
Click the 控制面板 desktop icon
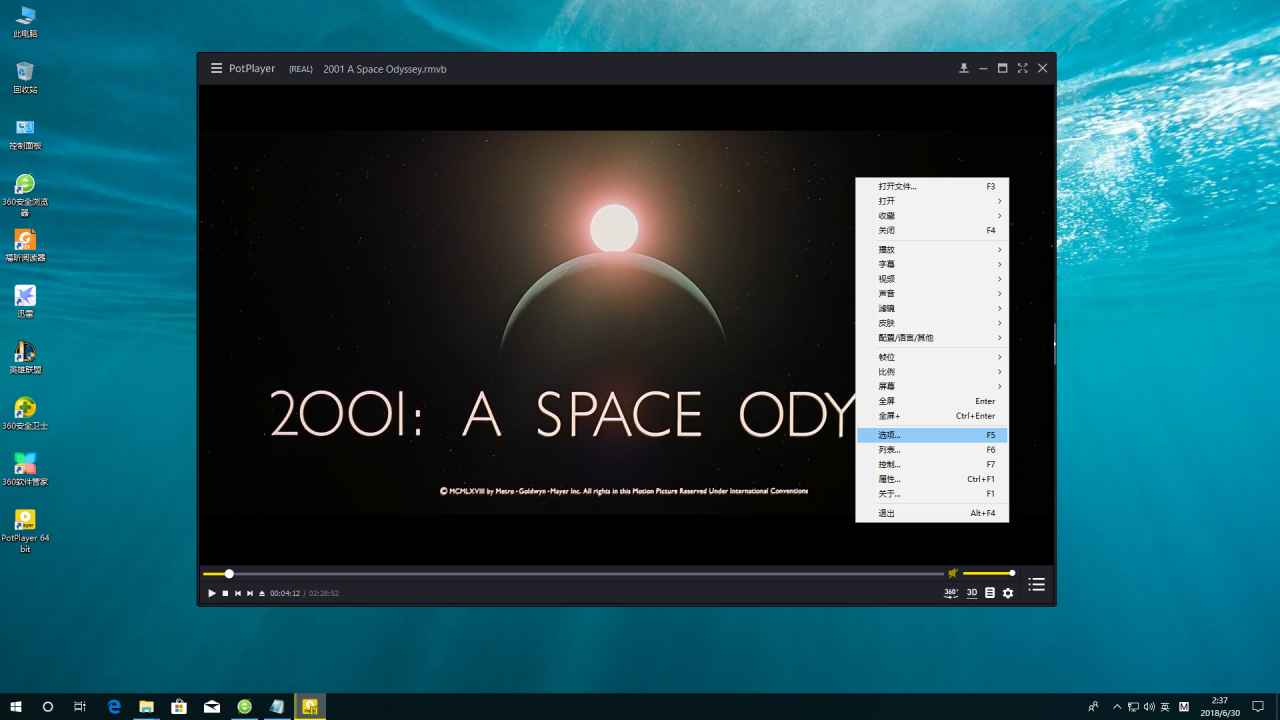pyautogui.click(x=25, y=133)
